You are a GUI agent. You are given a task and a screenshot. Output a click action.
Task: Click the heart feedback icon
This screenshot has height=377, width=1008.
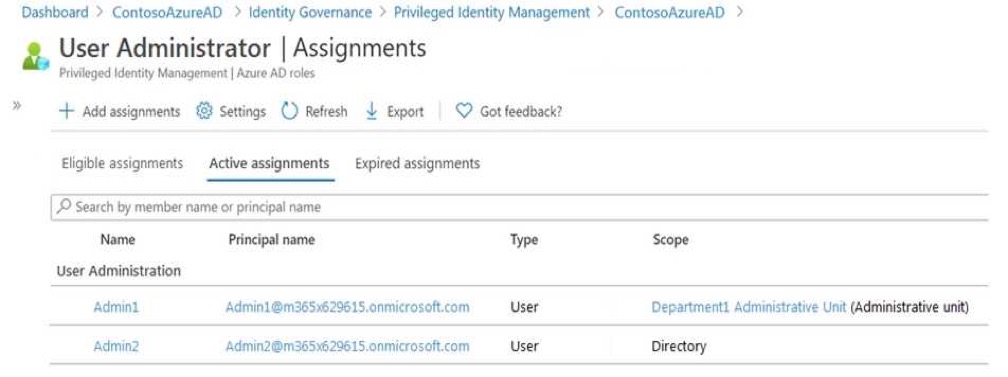[464, 111]
